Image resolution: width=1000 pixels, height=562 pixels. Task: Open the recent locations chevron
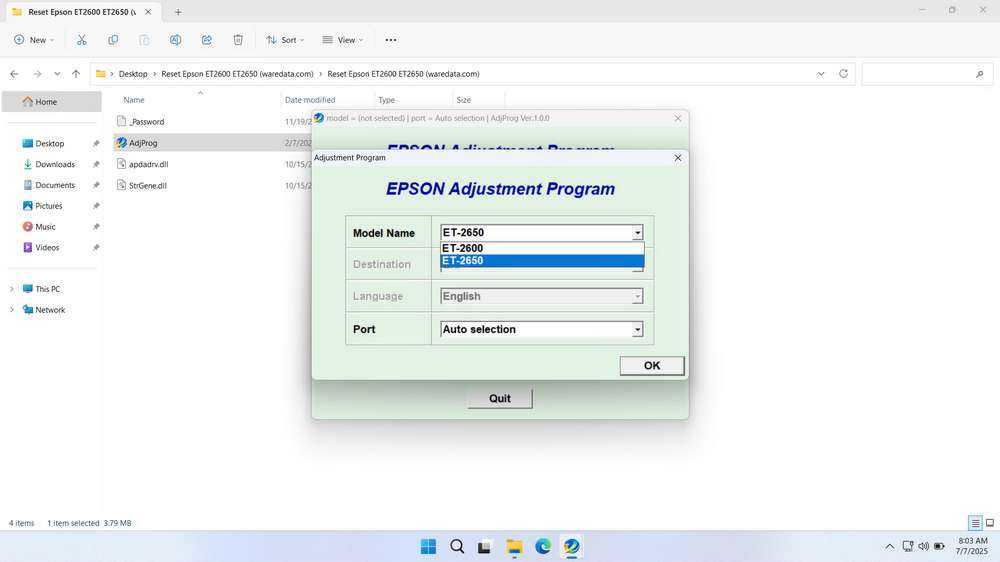coord(57,74)
